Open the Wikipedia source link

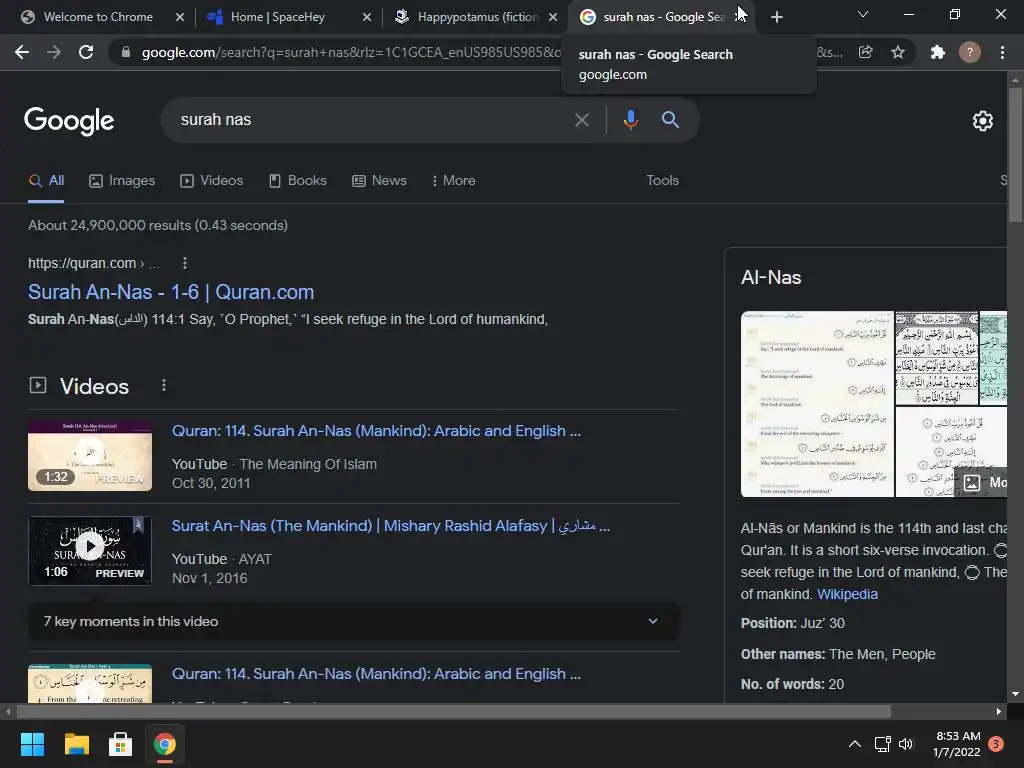coord(847,594)
